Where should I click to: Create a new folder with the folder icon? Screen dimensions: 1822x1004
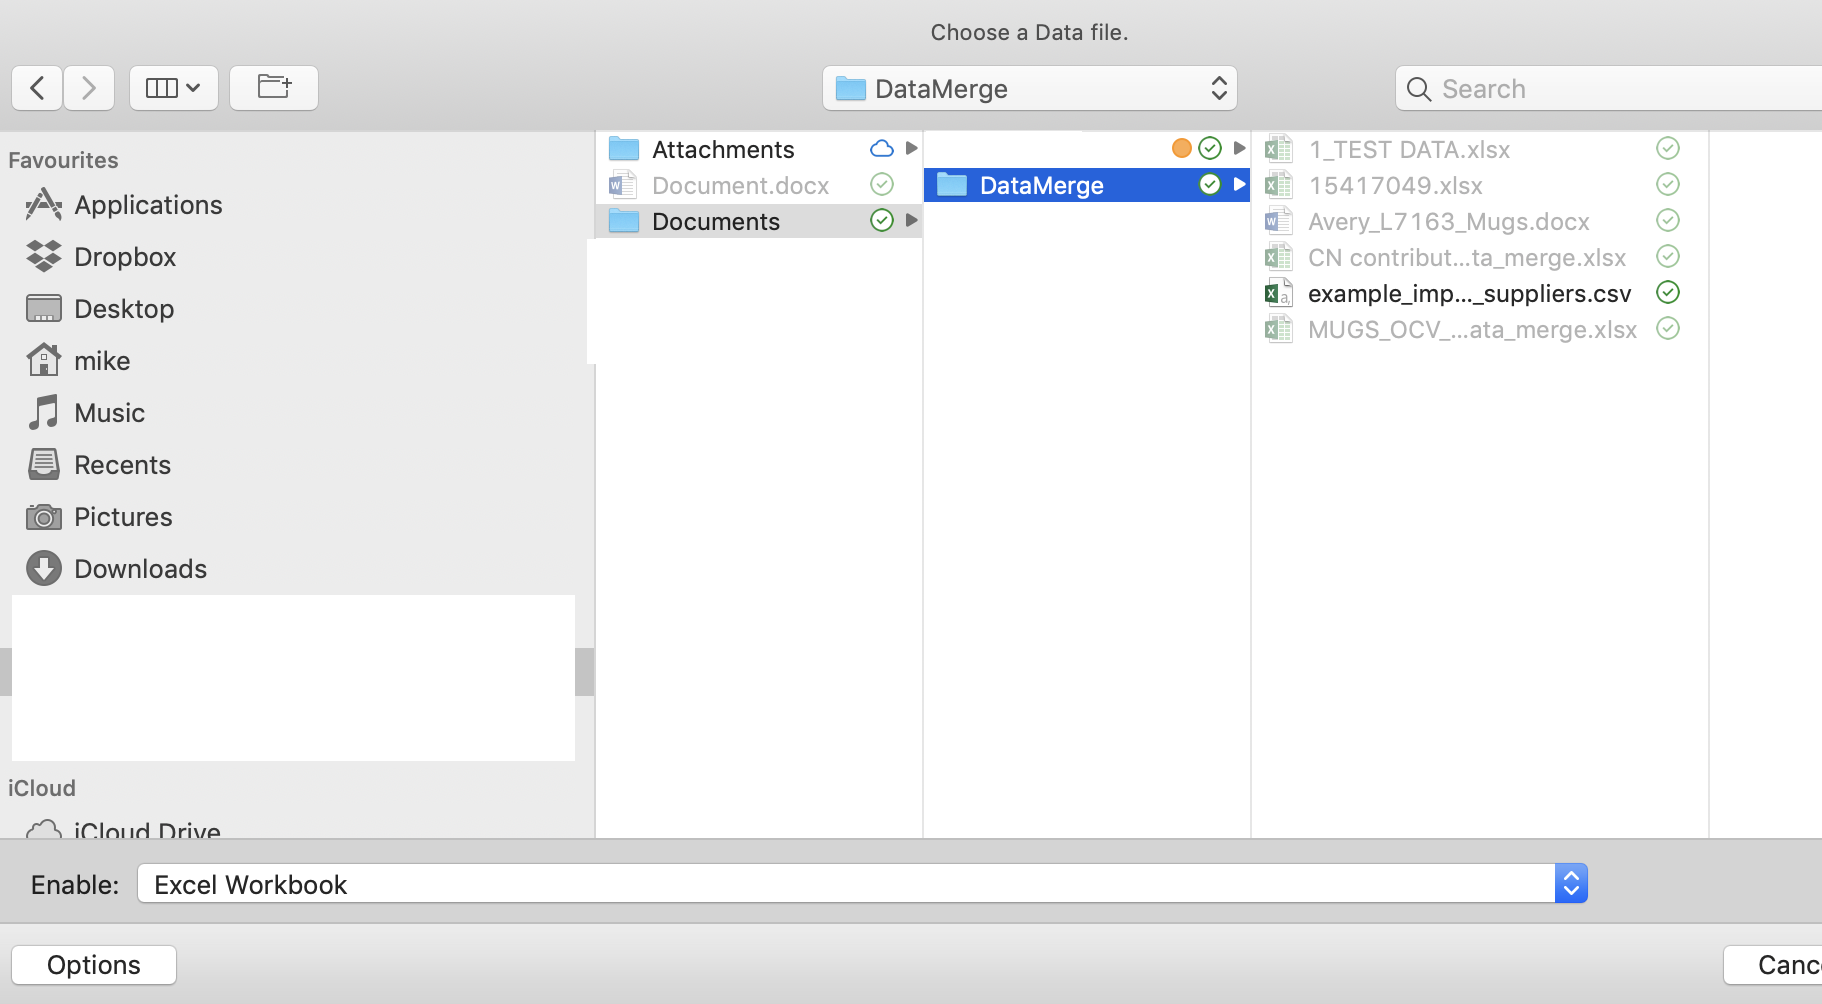(274, 88)
